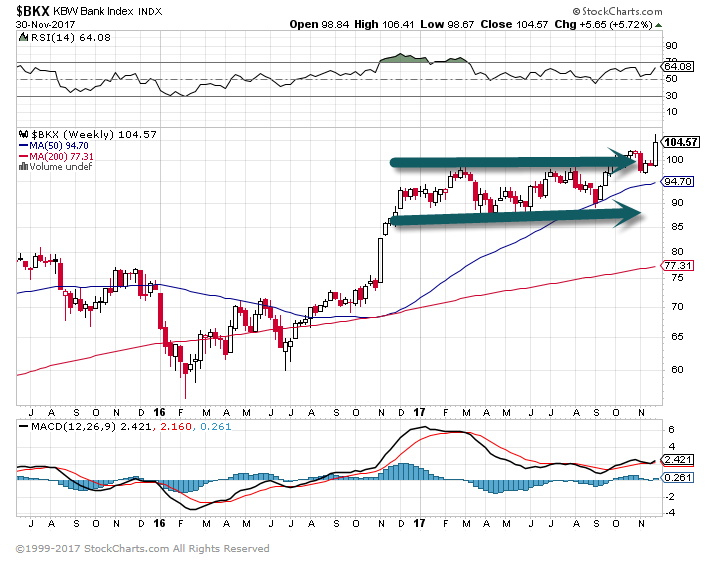Click the Volume undef legend label
Screen dimensions: 718x576
click(60, 167)
